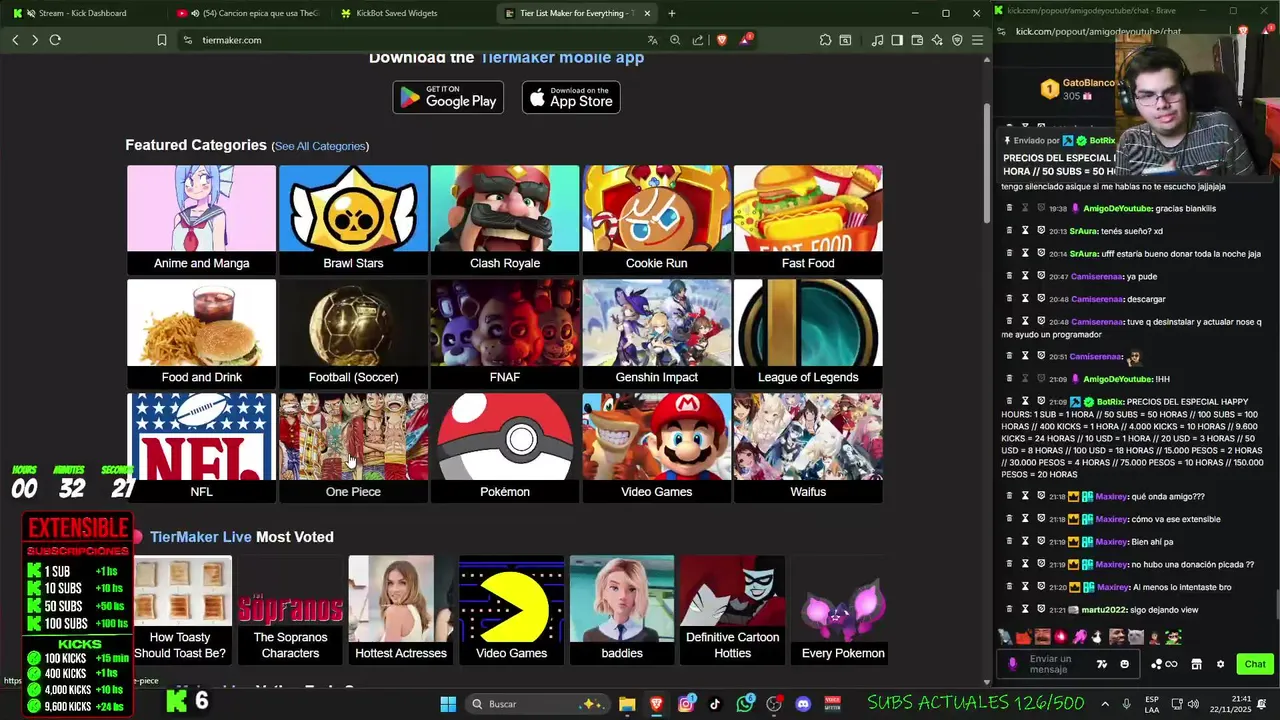
Task: Click the purple microphone icon in chat
Action: (1013, 664)
